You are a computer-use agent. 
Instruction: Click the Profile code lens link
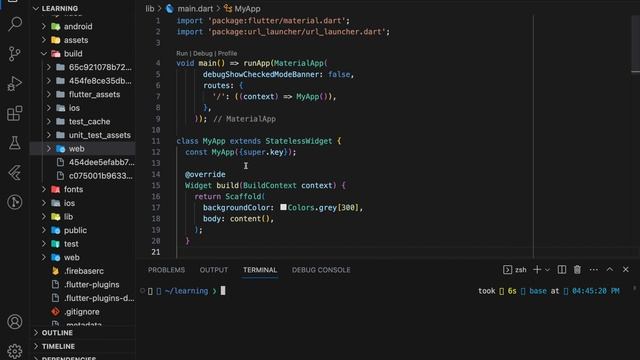pos(227,53)
